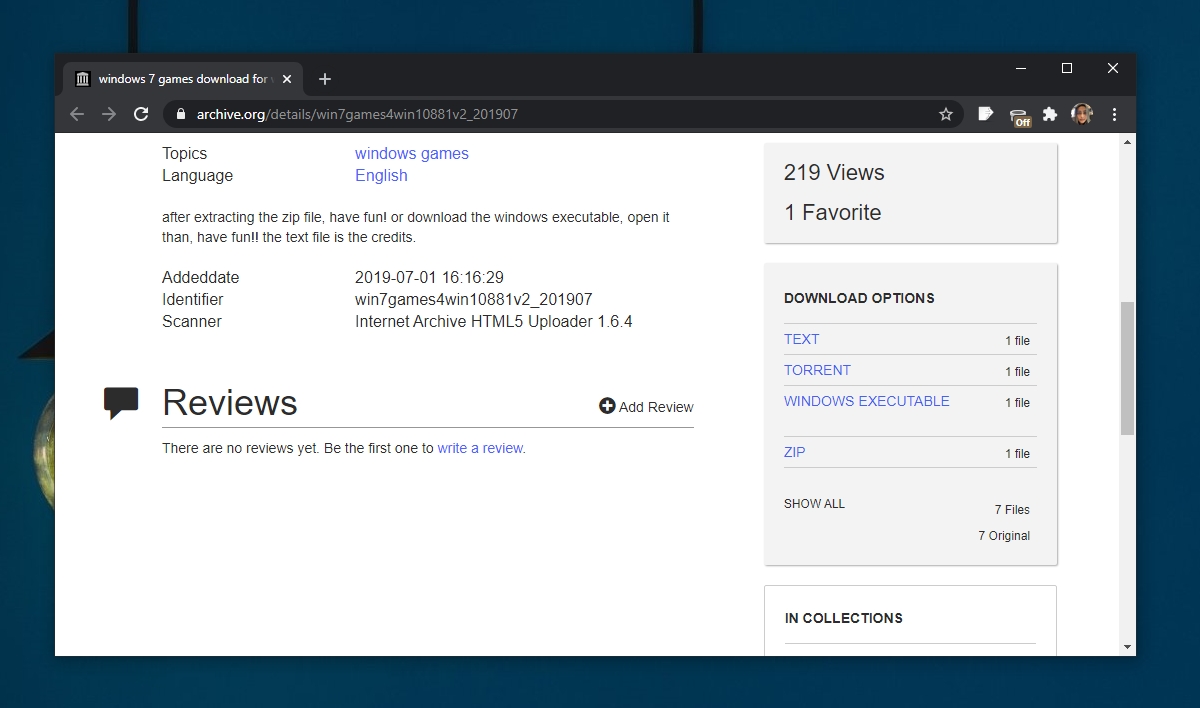Screen dimensions: 1200x708
Task: Click 1 file next to TEXT
Action: point(1017,341)
